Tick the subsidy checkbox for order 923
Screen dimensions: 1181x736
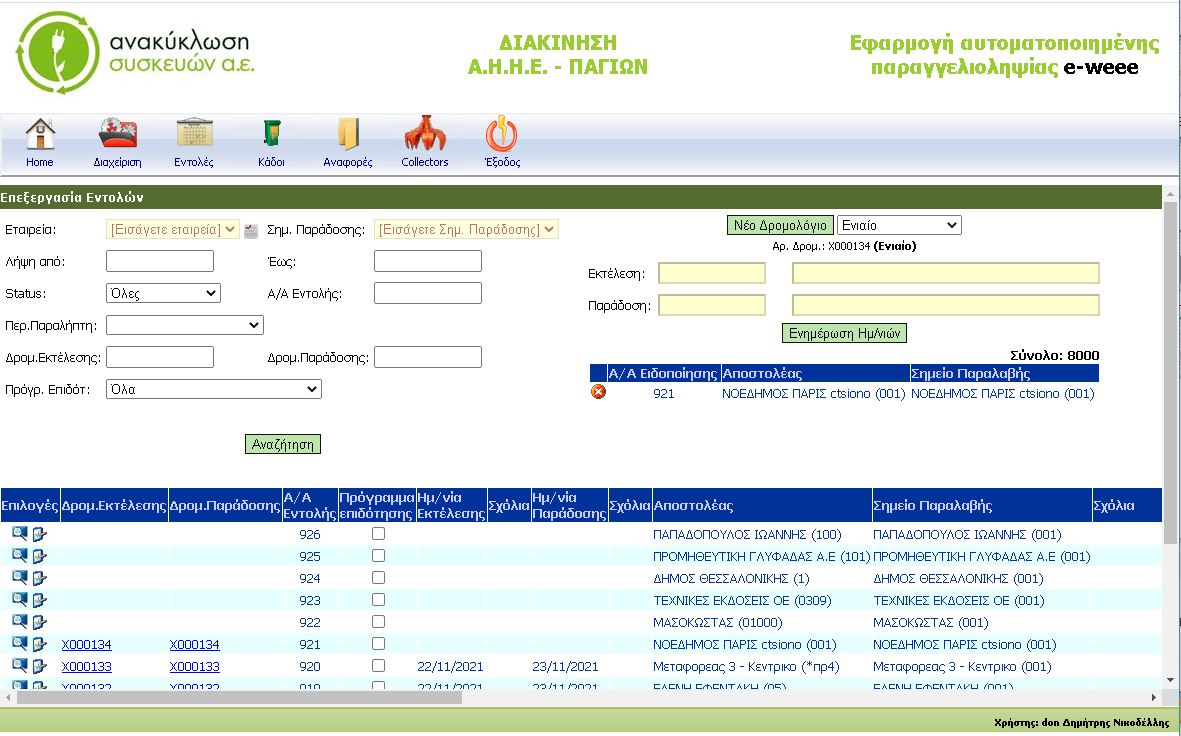(x=378, y=600)
